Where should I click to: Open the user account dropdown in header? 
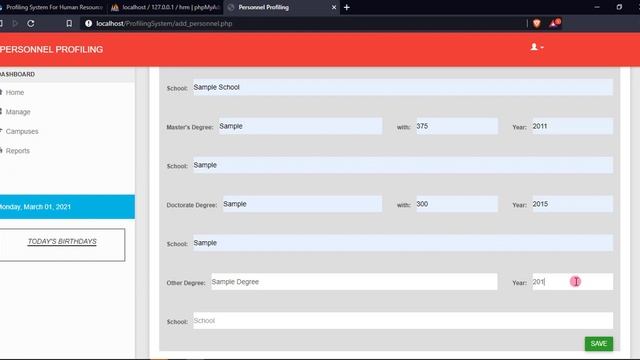[537, 47]
